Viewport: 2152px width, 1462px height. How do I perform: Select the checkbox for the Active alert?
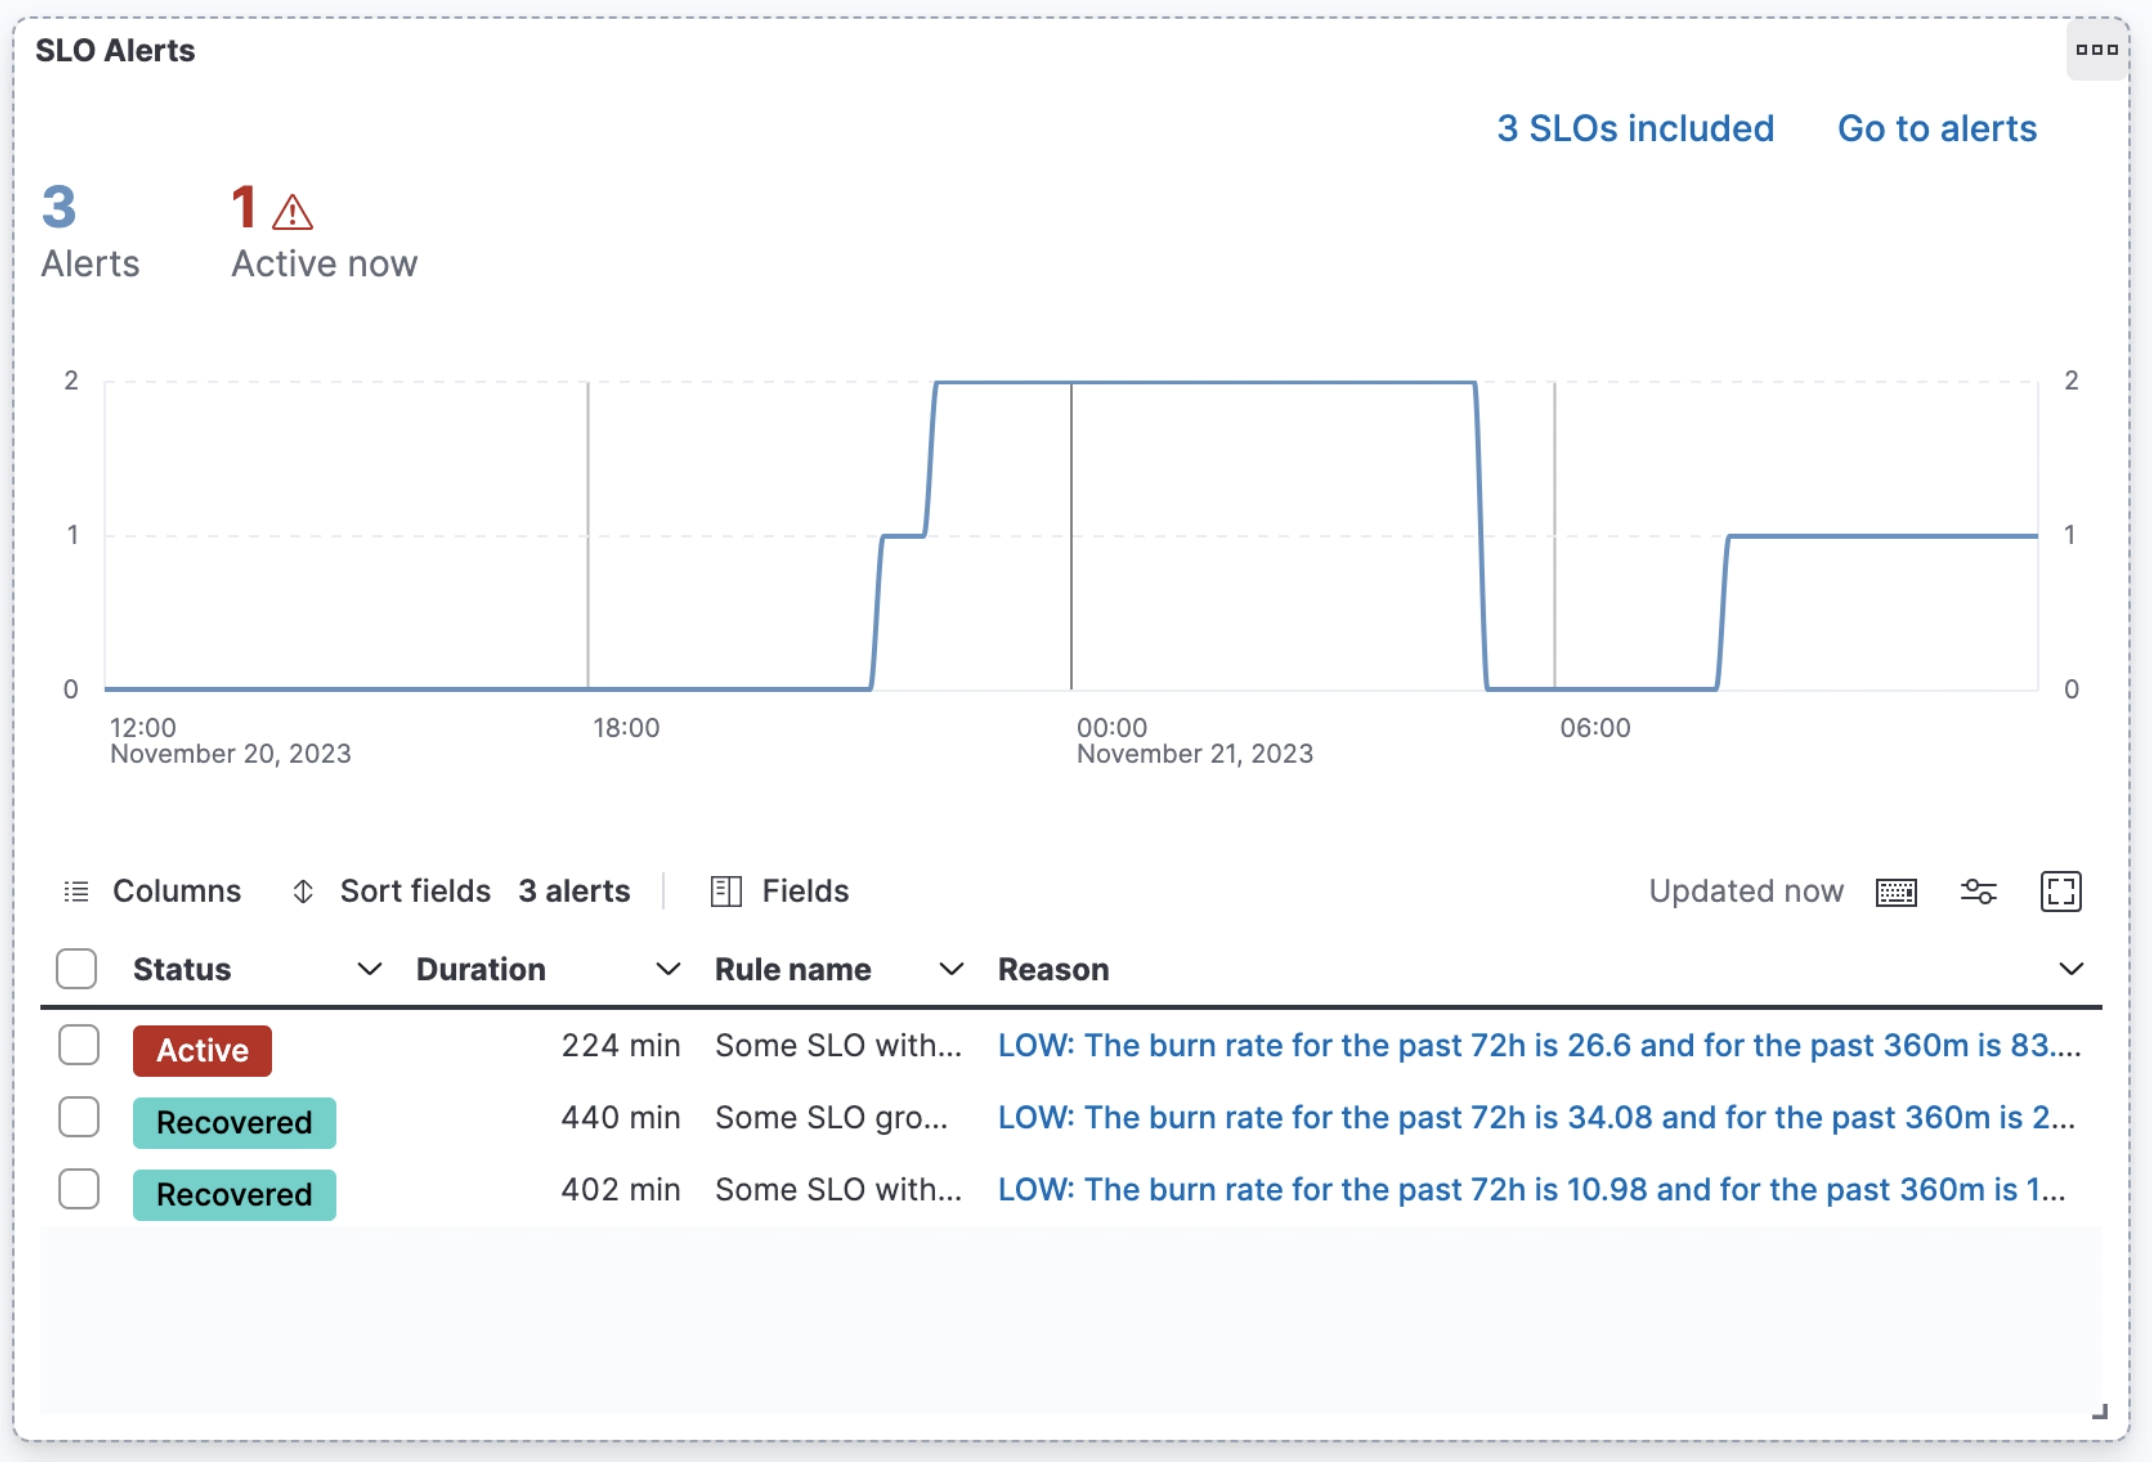click(x=79, y=1045)
